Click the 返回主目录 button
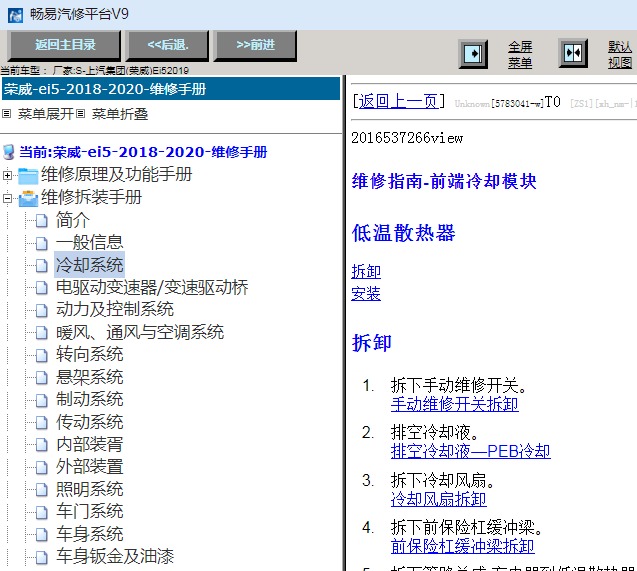637x571 pixels. pos(65,45)
